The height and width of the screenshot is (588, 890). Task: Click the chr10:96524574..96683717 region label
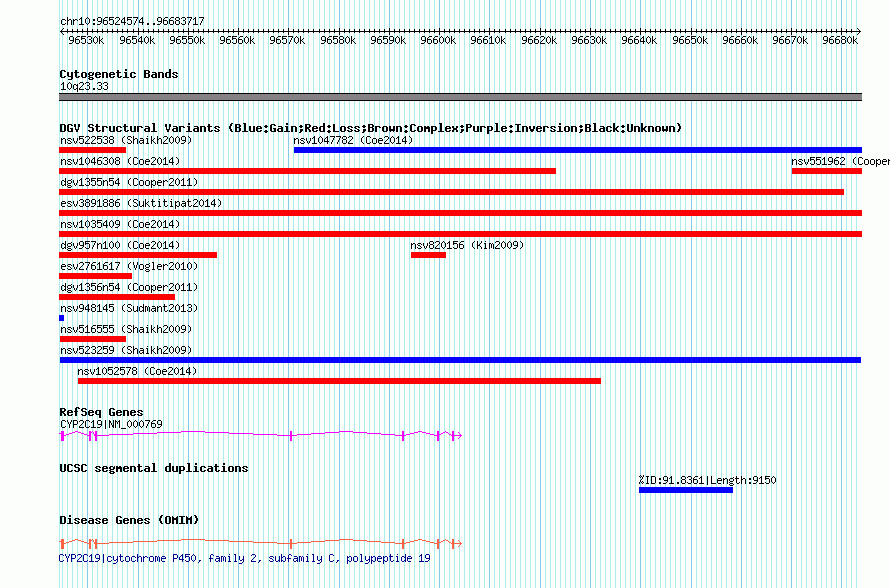[132, 22]
